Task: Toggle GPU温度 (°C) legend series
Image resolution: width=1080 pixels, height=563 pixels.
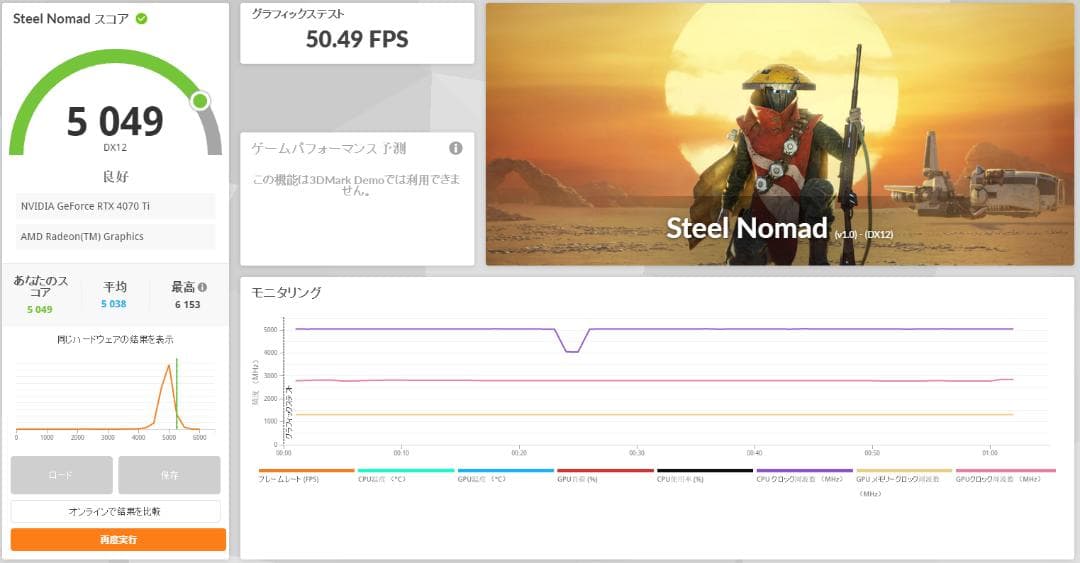Action: click(x=482, y=479)
